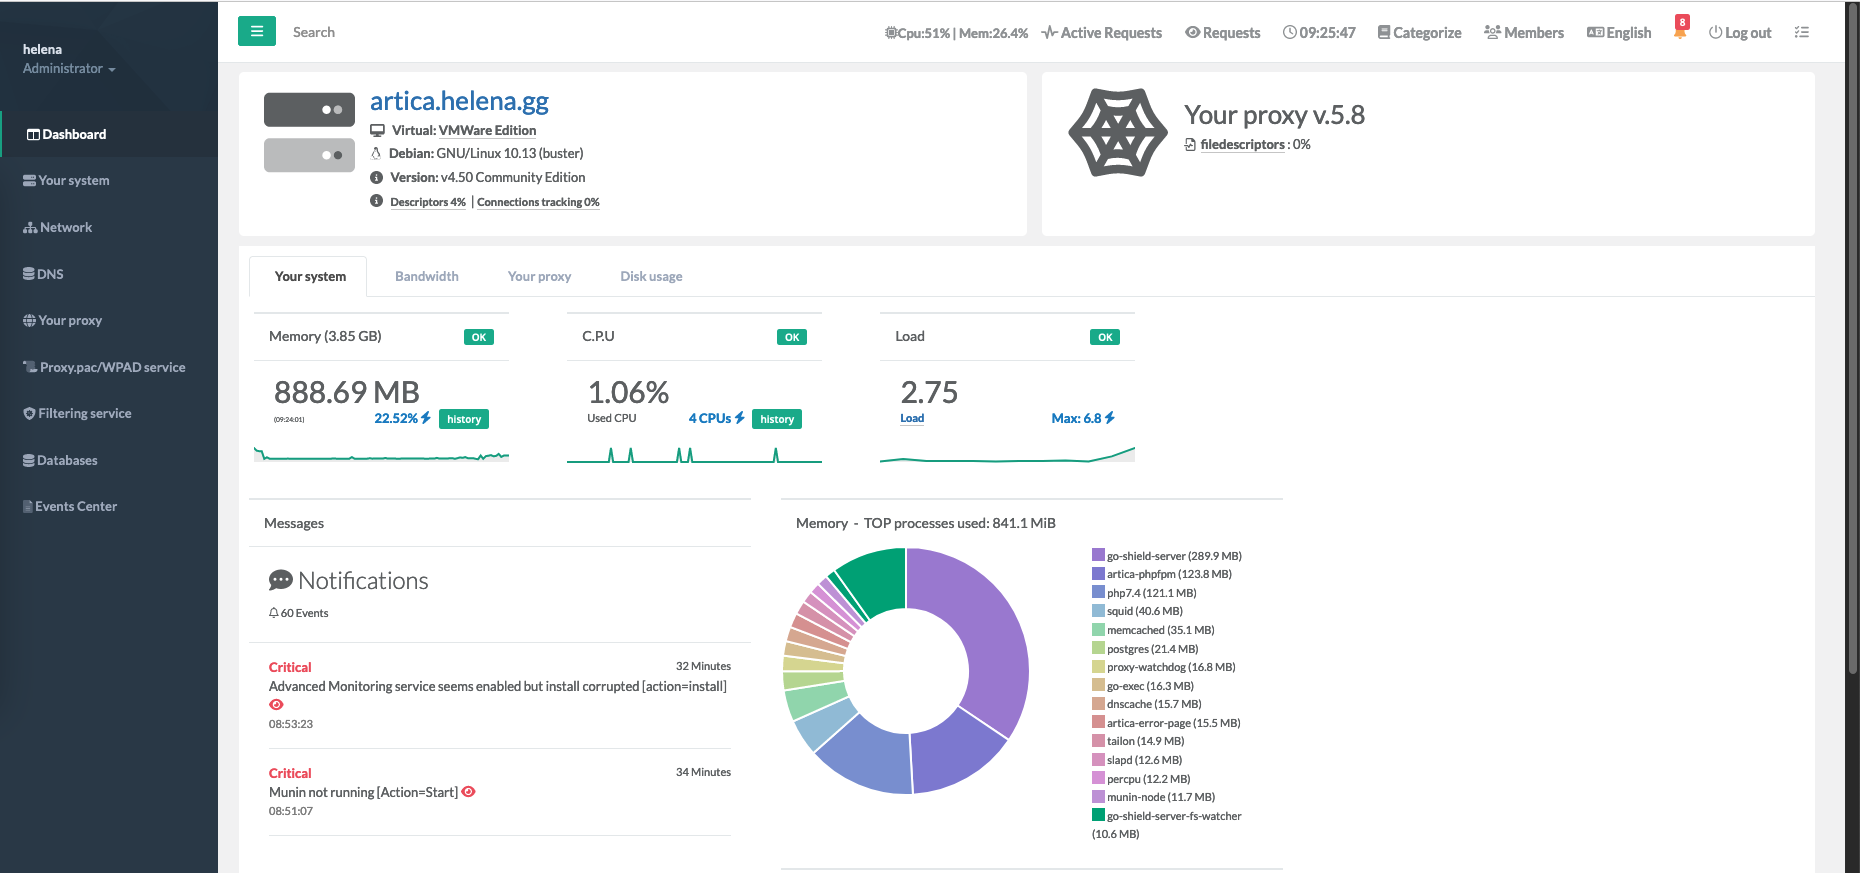1860x873 pixels.
Task: Expand Your system in the sidebar
Action: coord(74,181)
